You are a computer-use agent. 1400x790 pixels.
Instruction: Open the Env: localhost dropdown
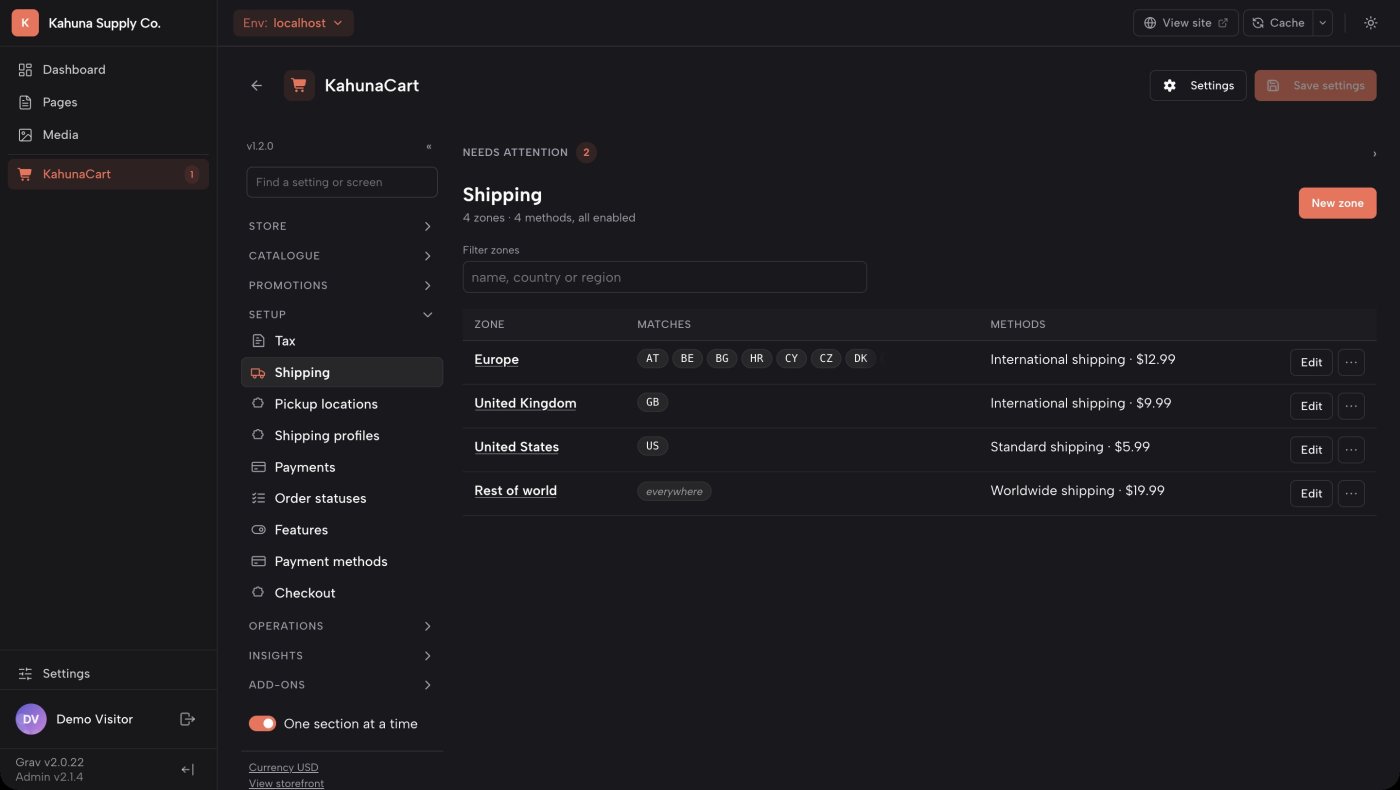[x=293, y=23]
